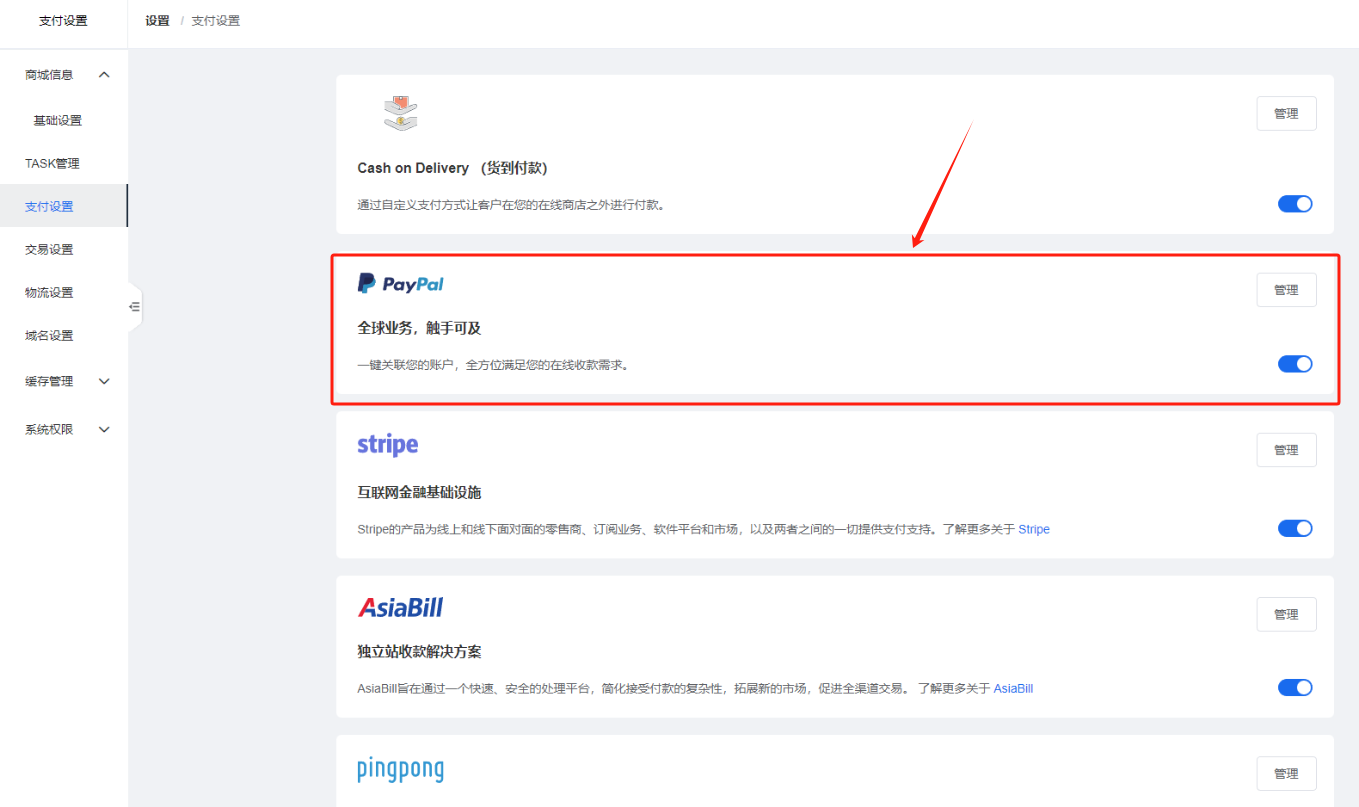
Task: Open the Stripe 管理 button
Action: [x=1286, y=450]
